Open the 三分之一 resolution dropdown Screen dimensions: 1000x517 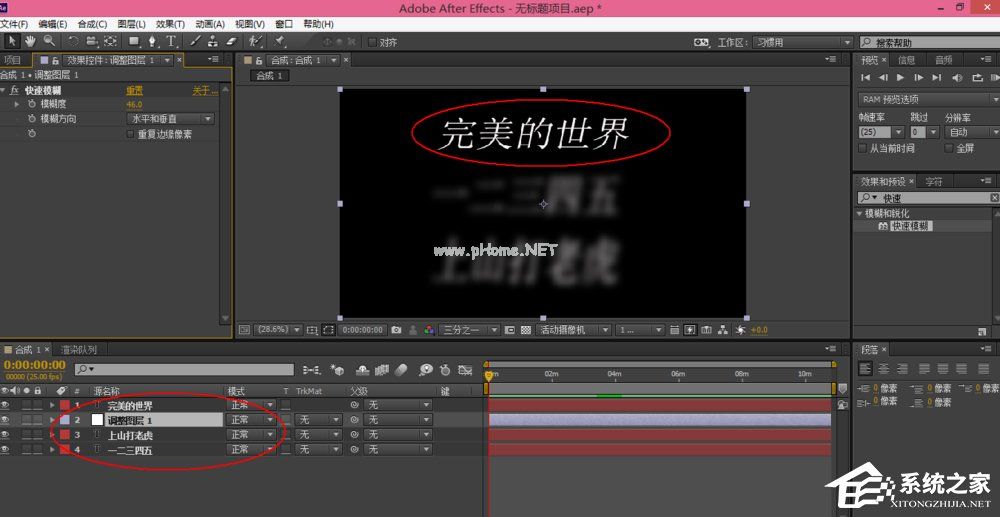pos(471,330)
